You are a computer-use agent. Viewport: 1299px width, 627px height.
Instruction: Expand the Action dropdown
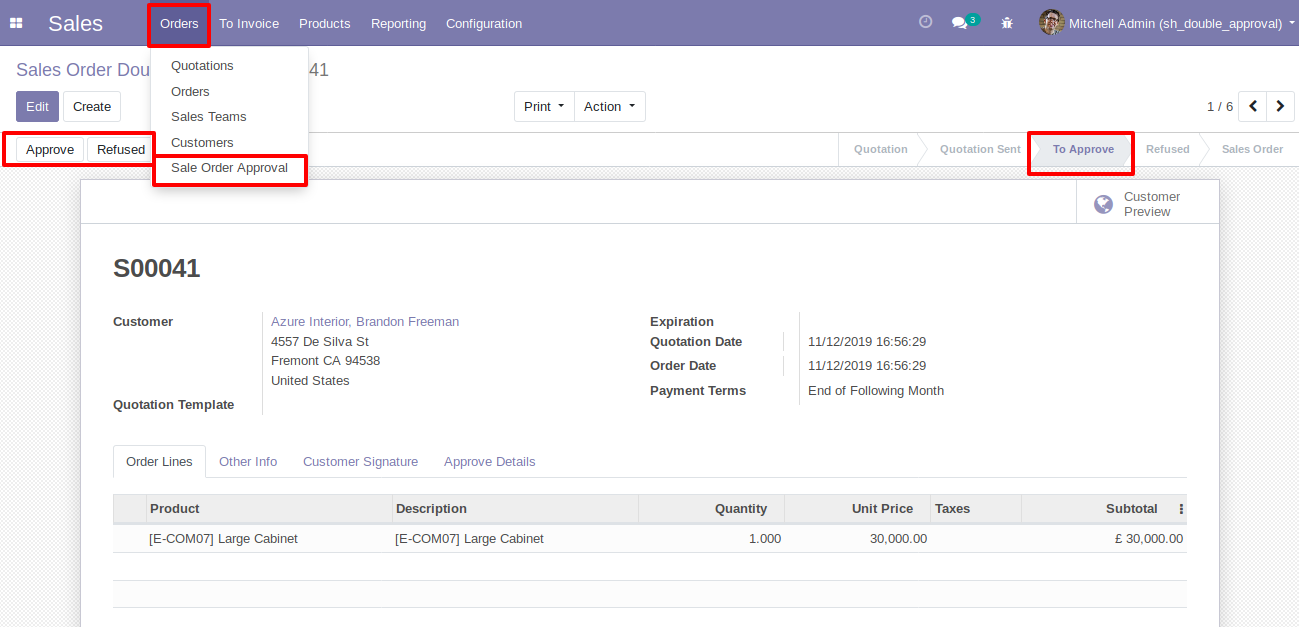609,106
